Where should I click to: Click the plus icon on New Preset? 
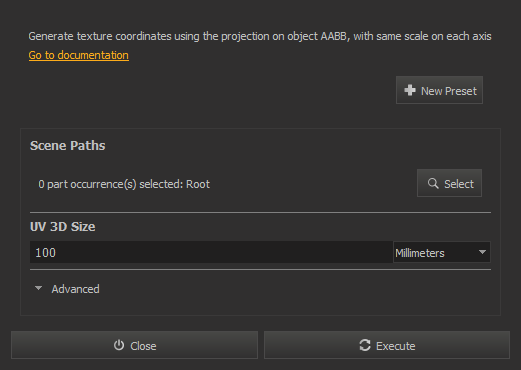click(410, 90)
